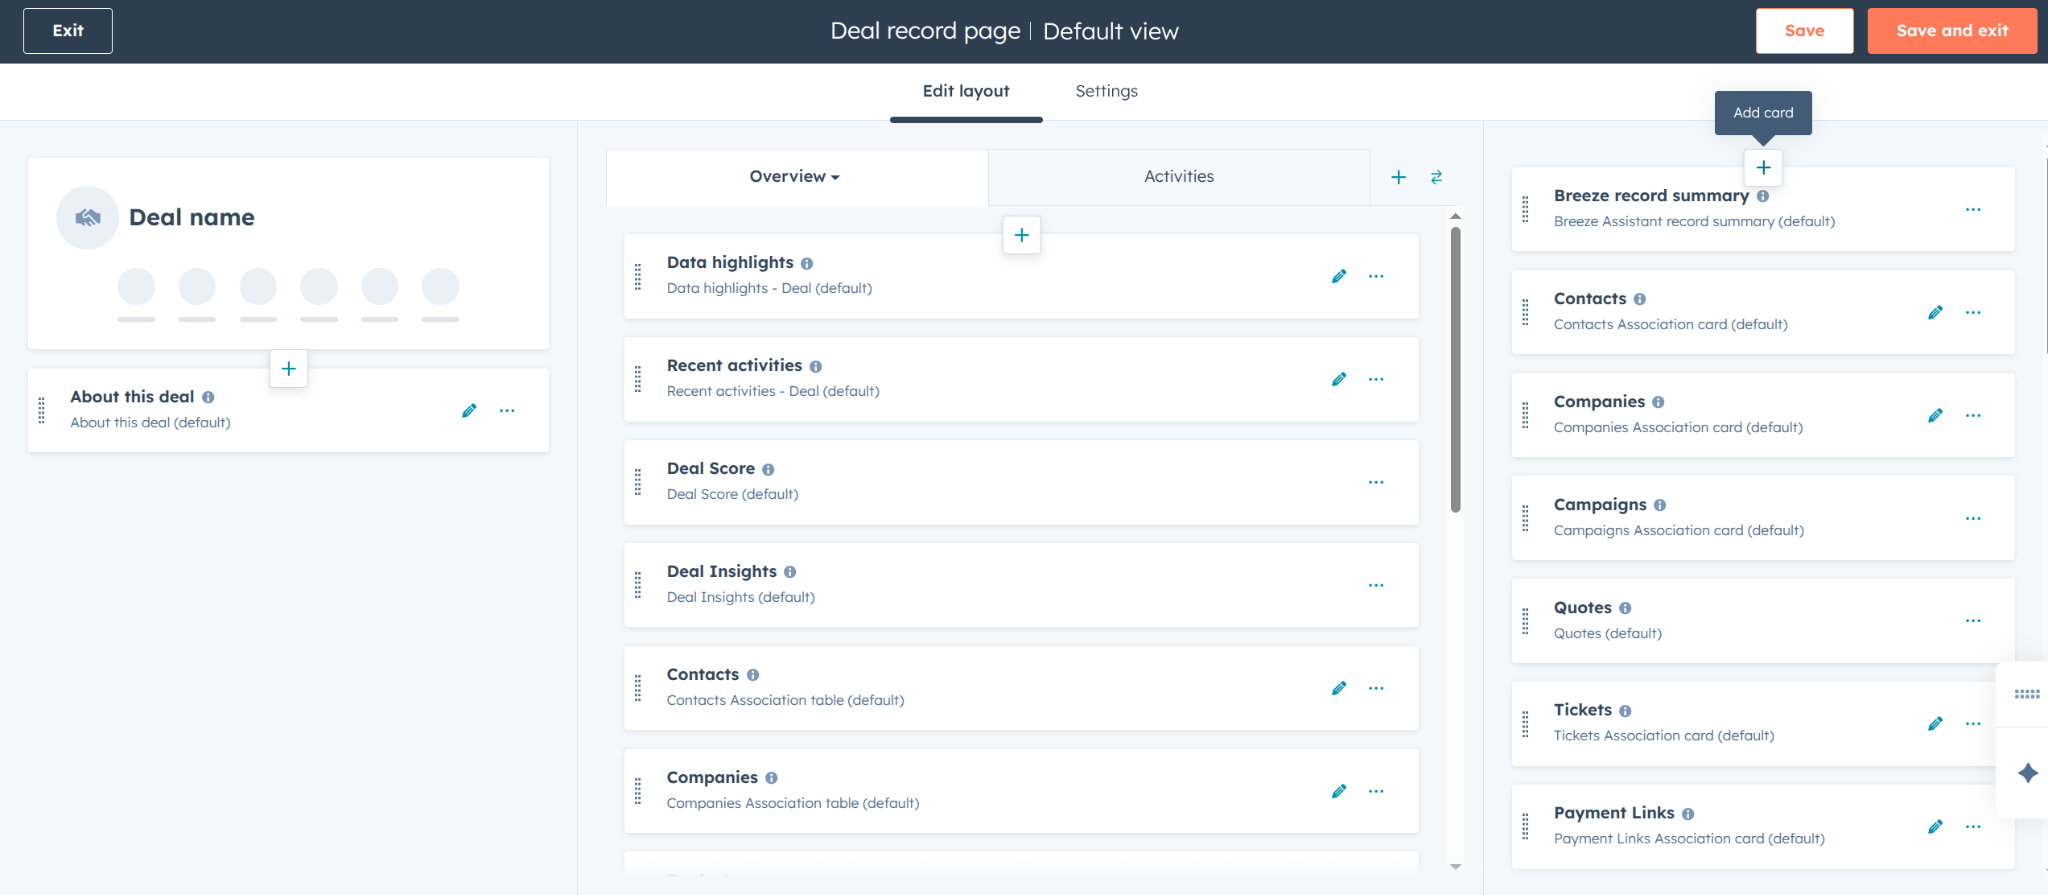The image size is (2048, 895).
Task: Edit the Tickets Association card
Action: click(1936, 723)
